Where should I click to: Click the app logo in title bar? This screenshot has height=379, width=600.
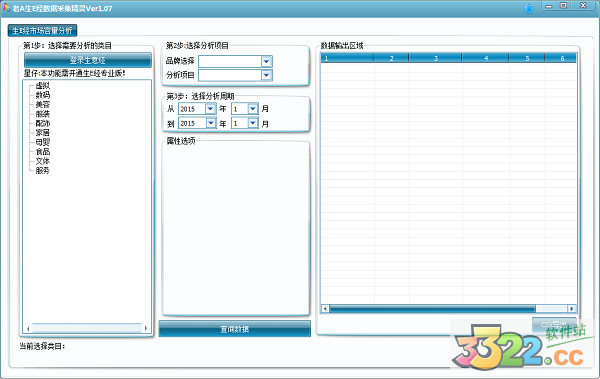(6, 7)
